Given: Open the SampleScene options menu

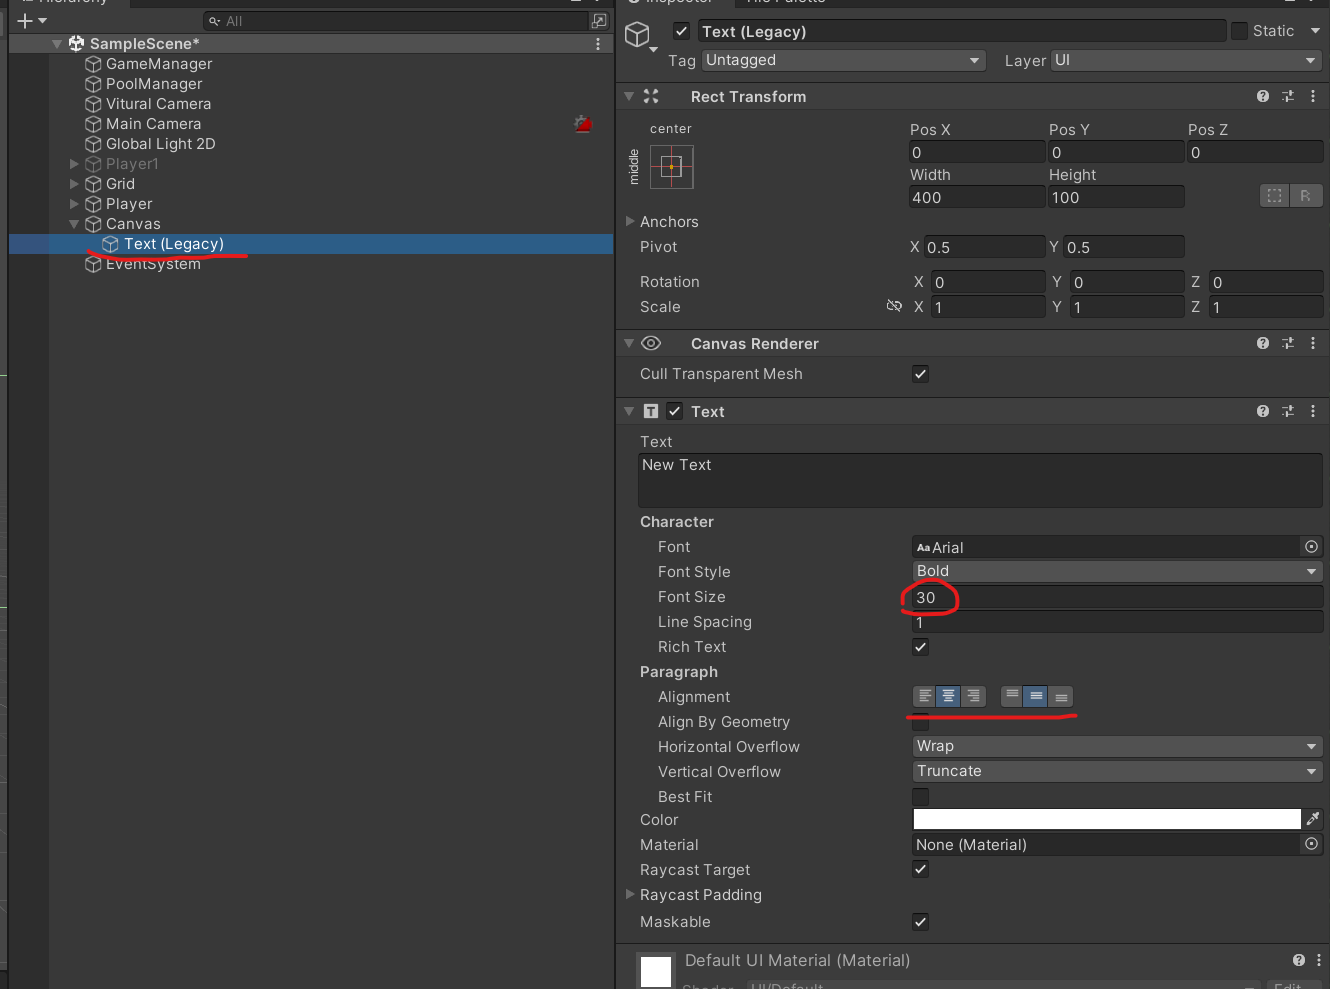Looking at the screenshot, I should tap(598, 44).
